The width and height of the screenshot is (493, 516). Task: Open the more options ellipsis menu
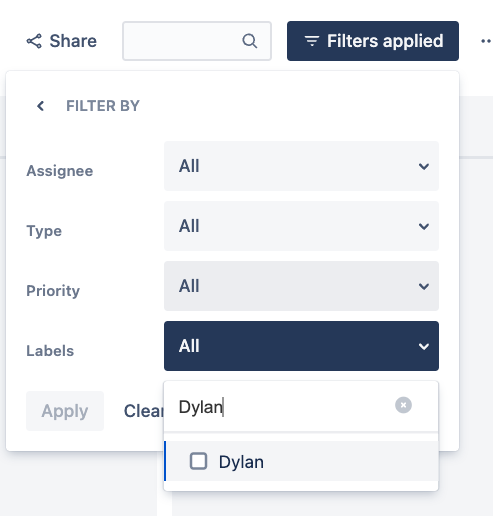pos(486,41)
